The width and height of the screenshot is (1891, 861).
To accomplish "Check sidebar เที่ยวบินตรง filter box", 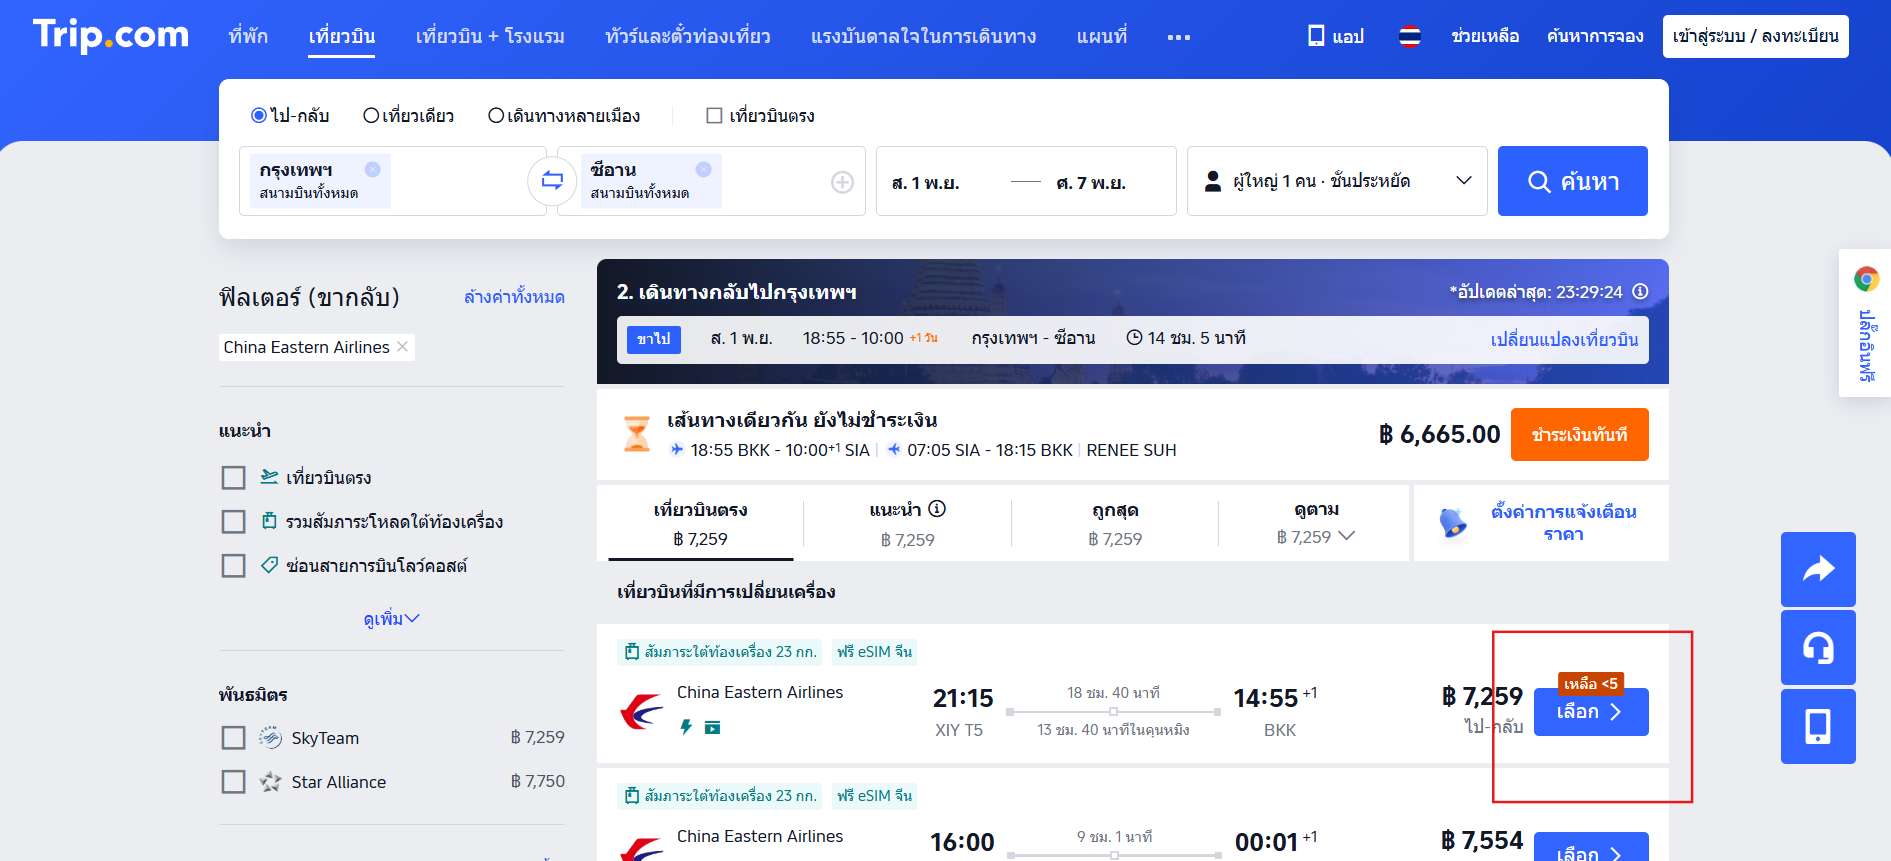I will (x=233, y=478).
